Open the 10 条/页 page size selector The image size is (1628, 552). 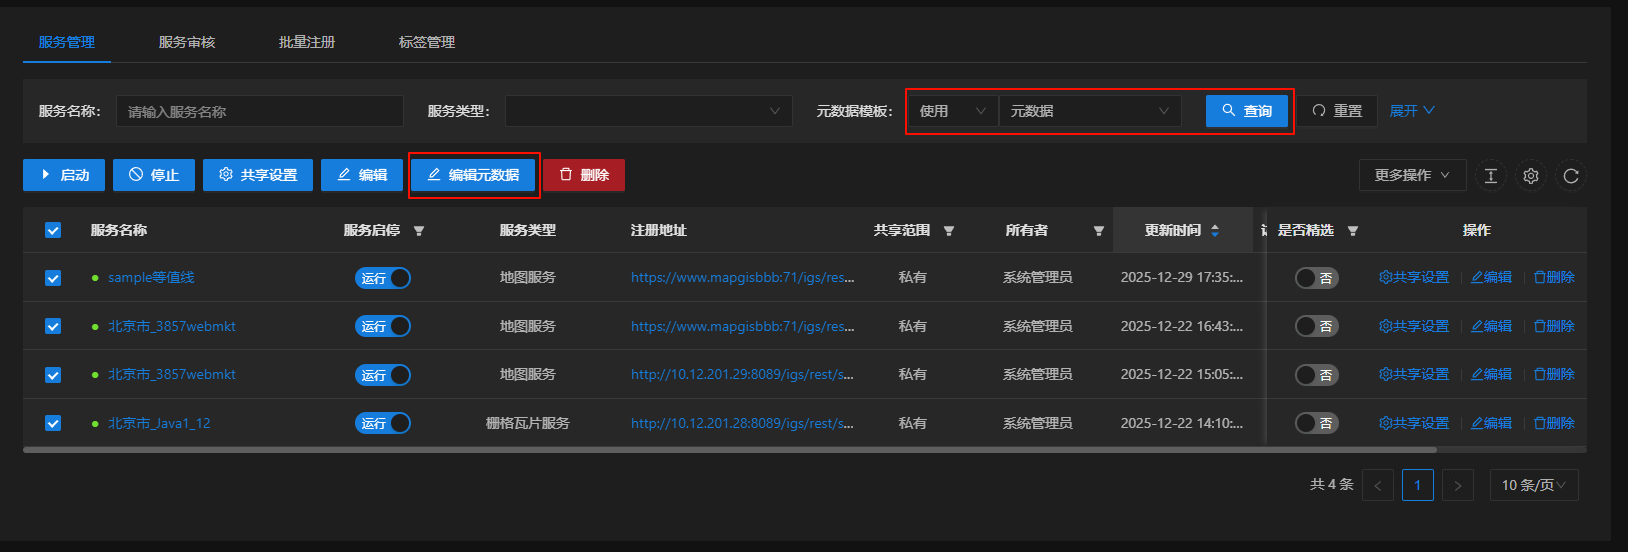click(1533, 485)
